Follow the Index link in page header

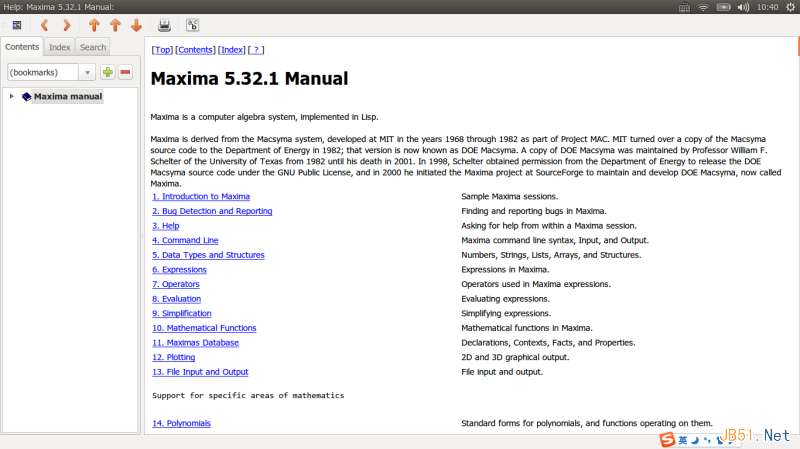coord(232,49)
